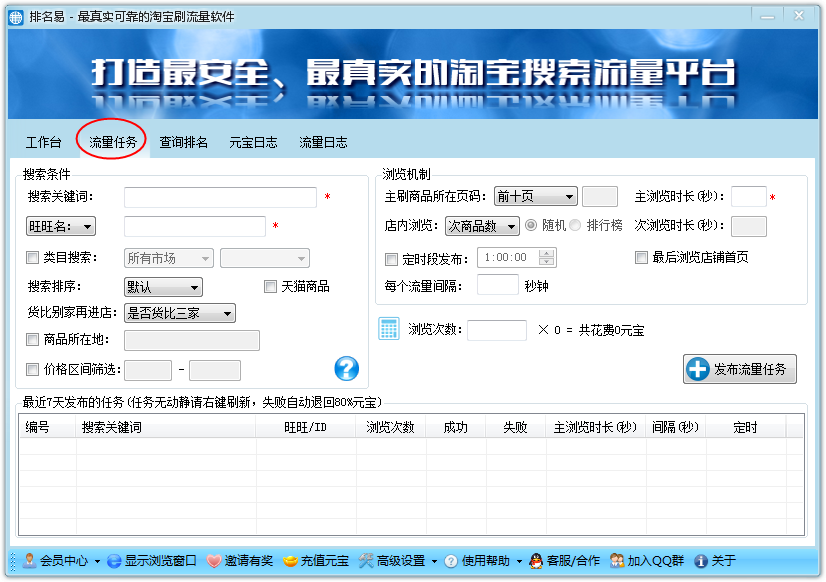Viewport: 826px width, 582px height.
Task: Go to 元宝日志 tab
Action: click(253, 142)
